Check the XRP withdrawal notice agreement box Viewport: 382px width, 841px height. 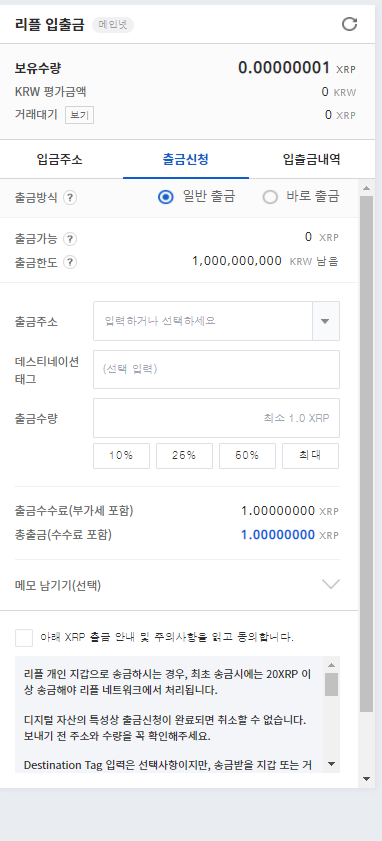pos(24,638)
